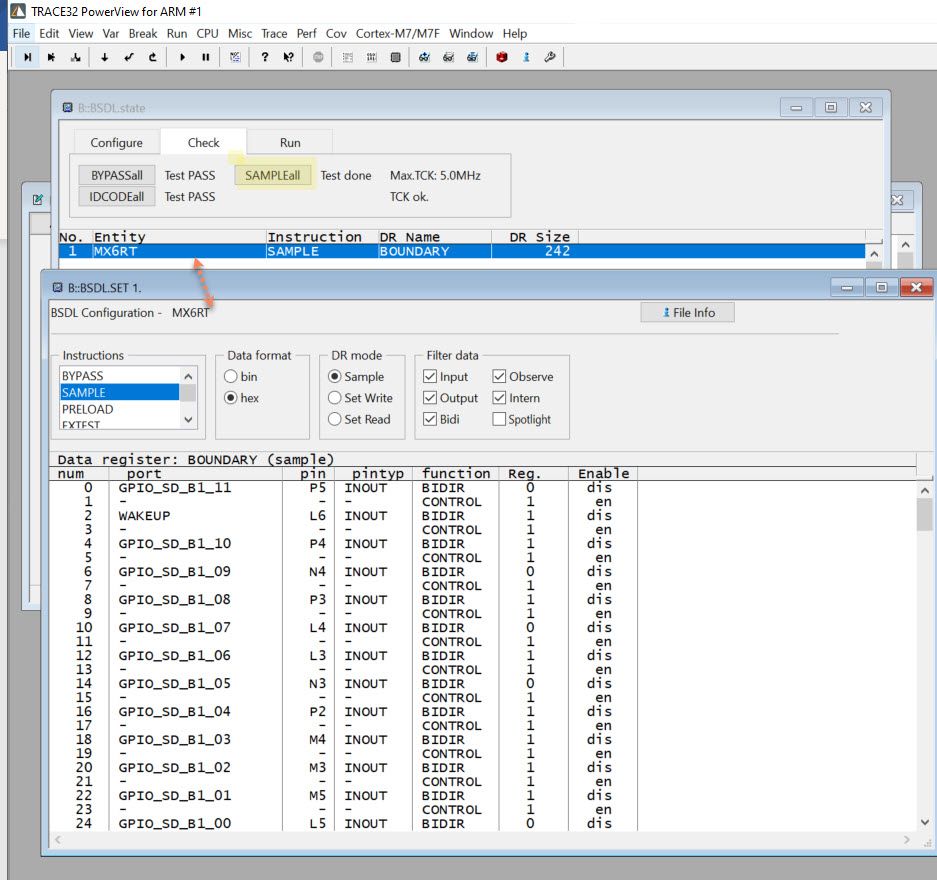Switch to the Configure tab

pyautogui.click(x=117, y=142)
